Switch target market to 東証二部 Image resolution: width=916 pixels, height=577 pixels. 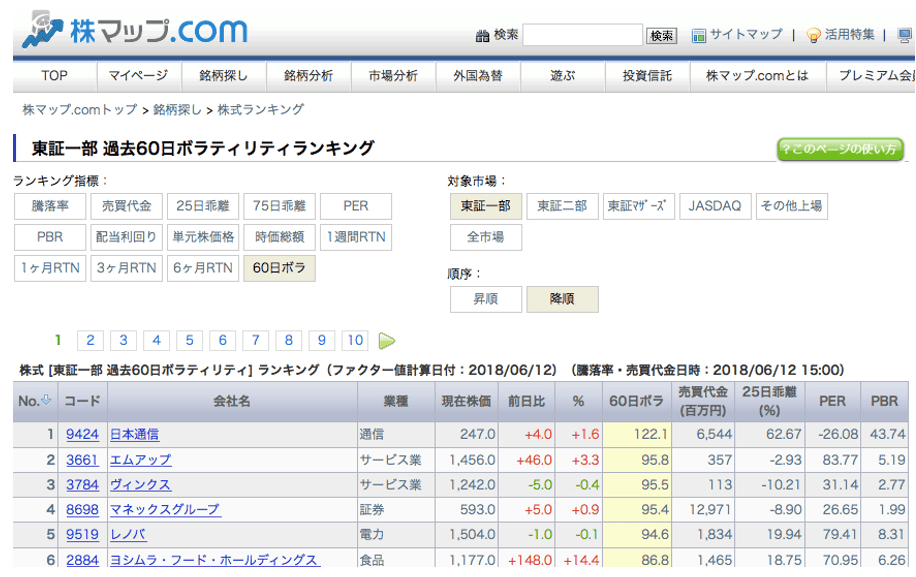(562, 206)
